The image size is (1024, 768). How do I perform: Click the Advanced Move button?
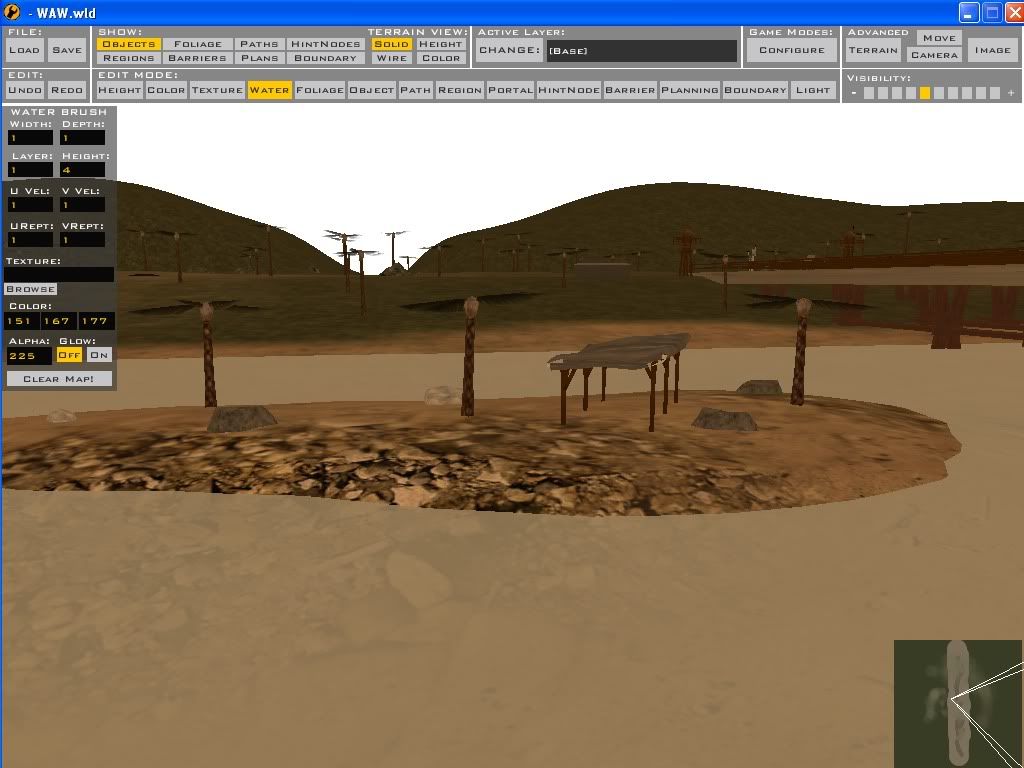[x=939, y=38]
